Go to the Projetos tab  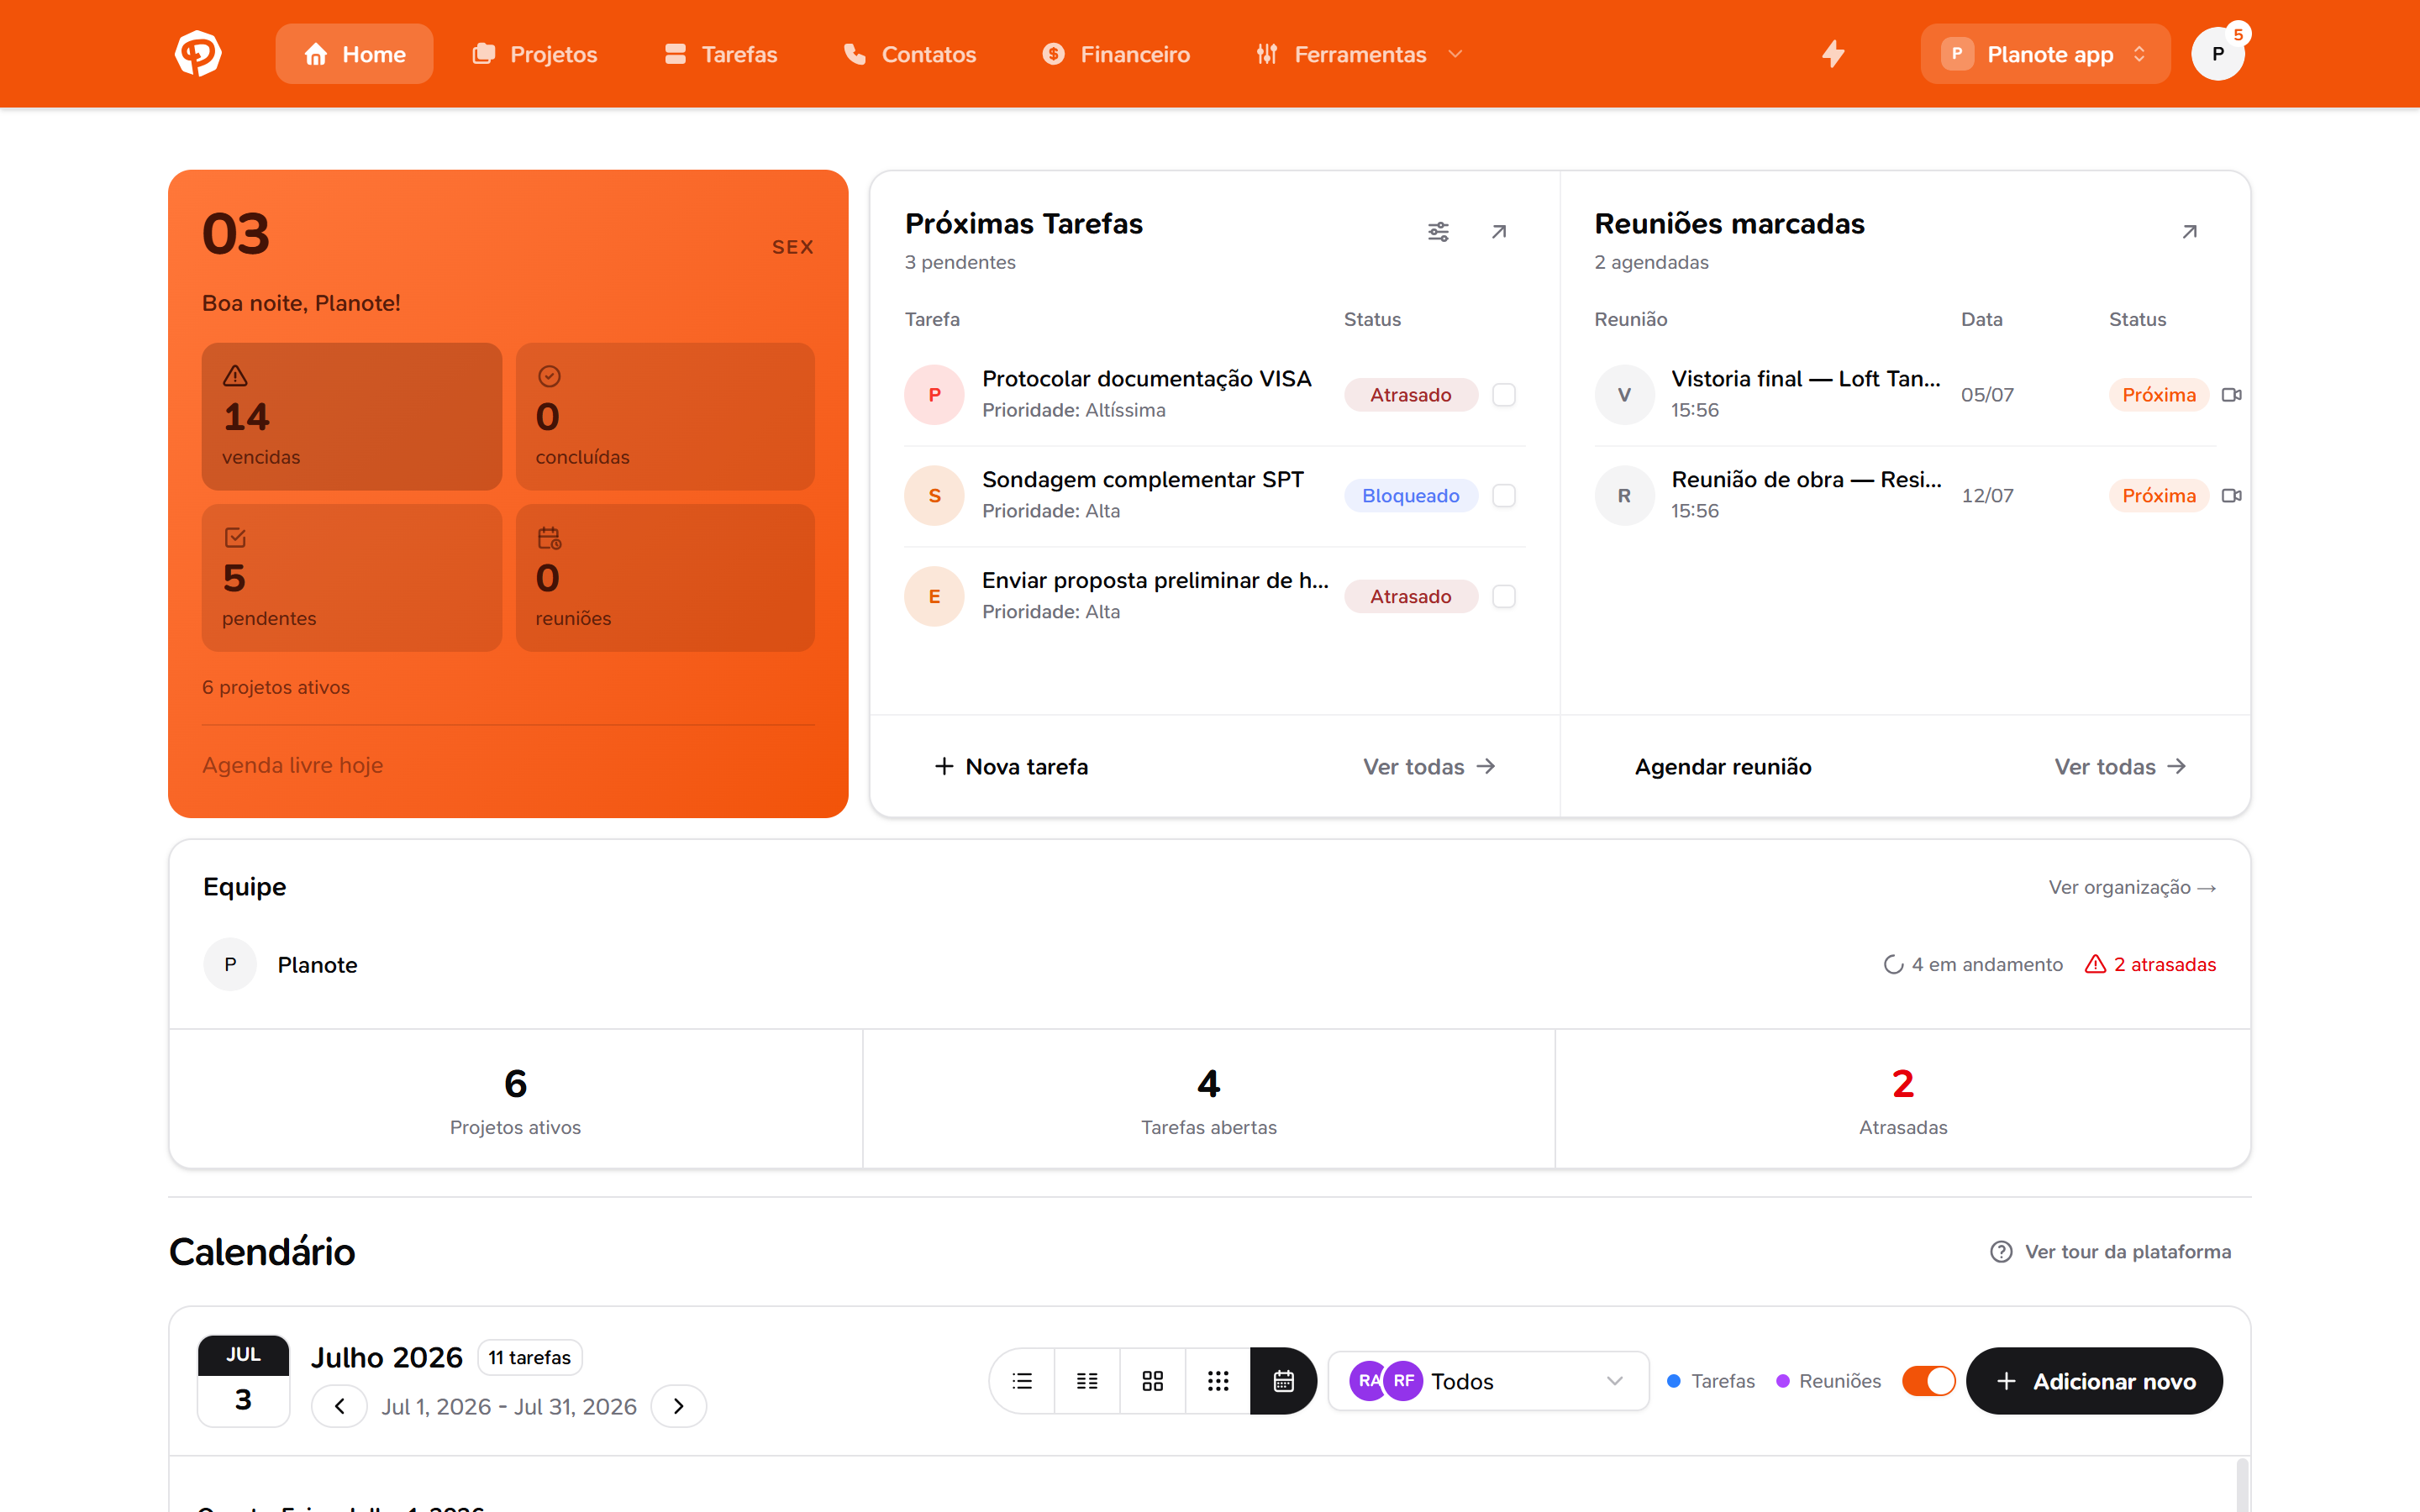pyautogui.click(x=535, y=54)
